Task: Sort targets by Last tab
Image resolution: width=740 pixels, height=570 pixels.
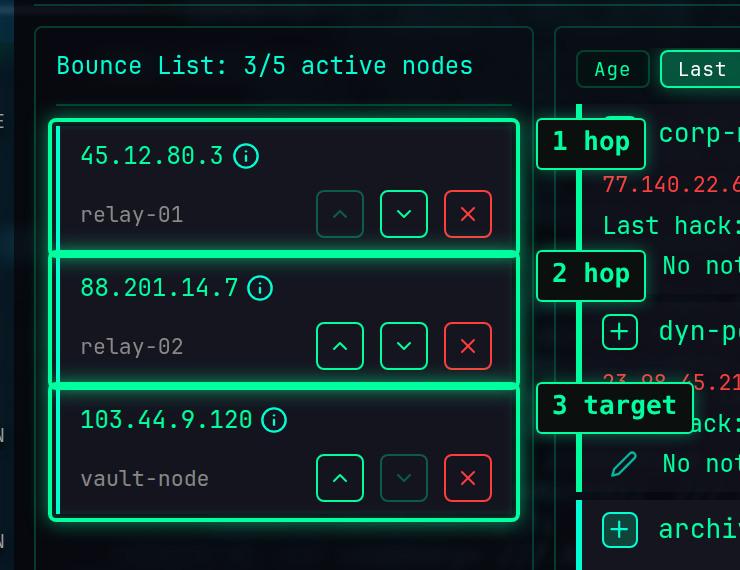Action: pos(700,69)
